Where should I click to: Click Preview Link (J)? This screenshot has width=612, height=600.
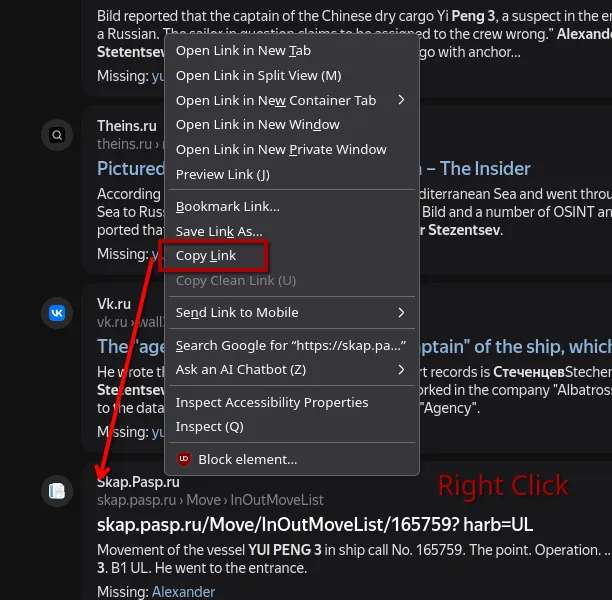click(x=292, y=174)
